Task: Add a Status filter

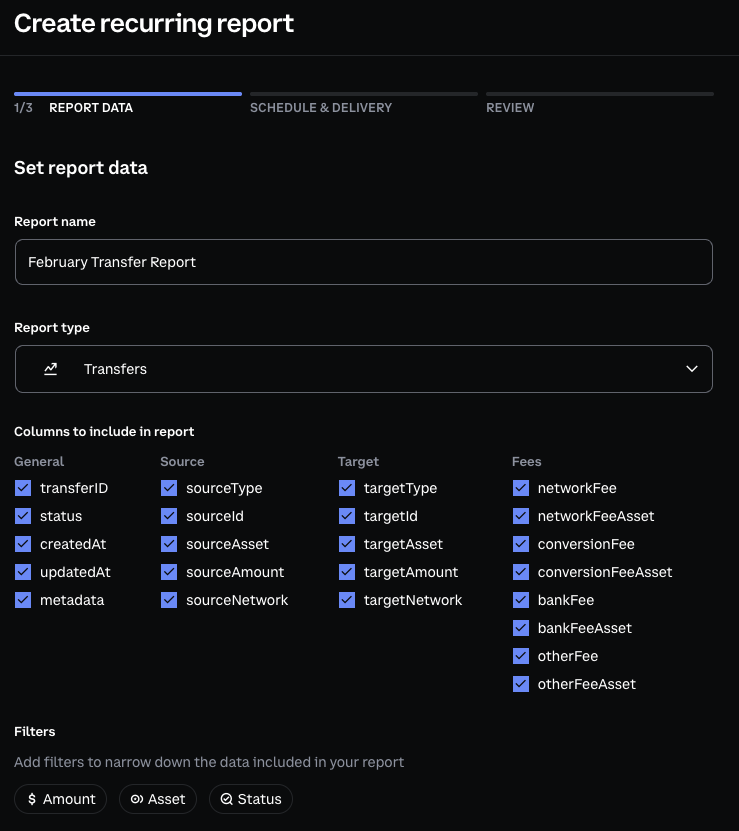Action: point(250,799)
